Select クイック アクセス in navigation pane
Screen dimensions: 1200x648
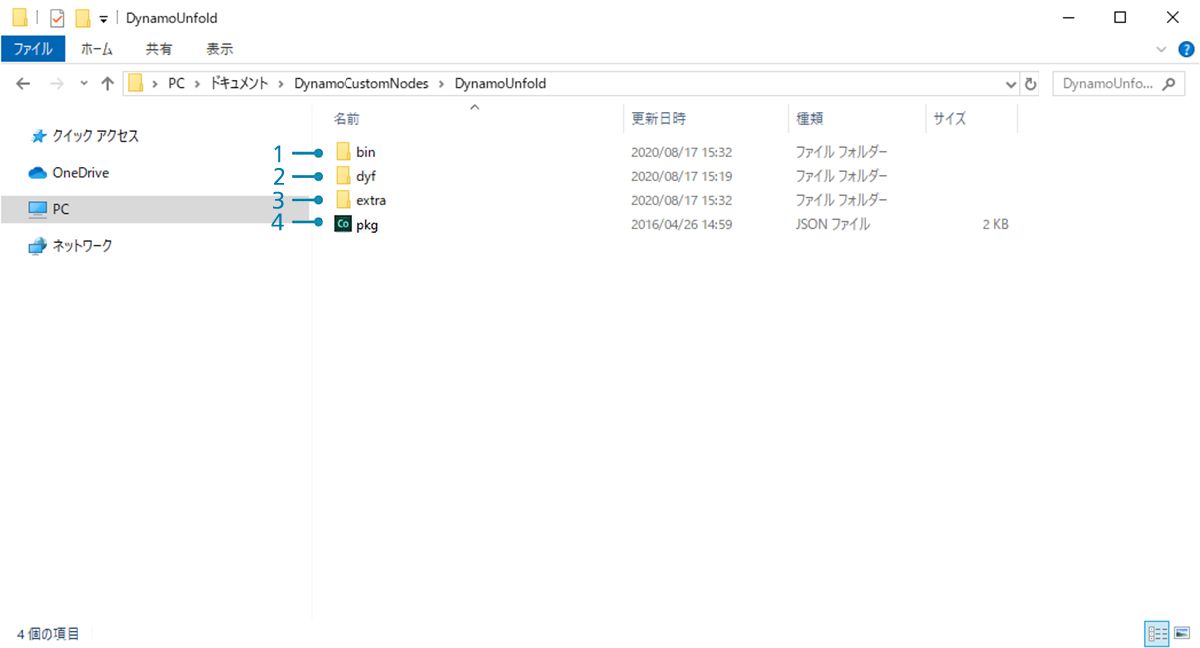96,136
